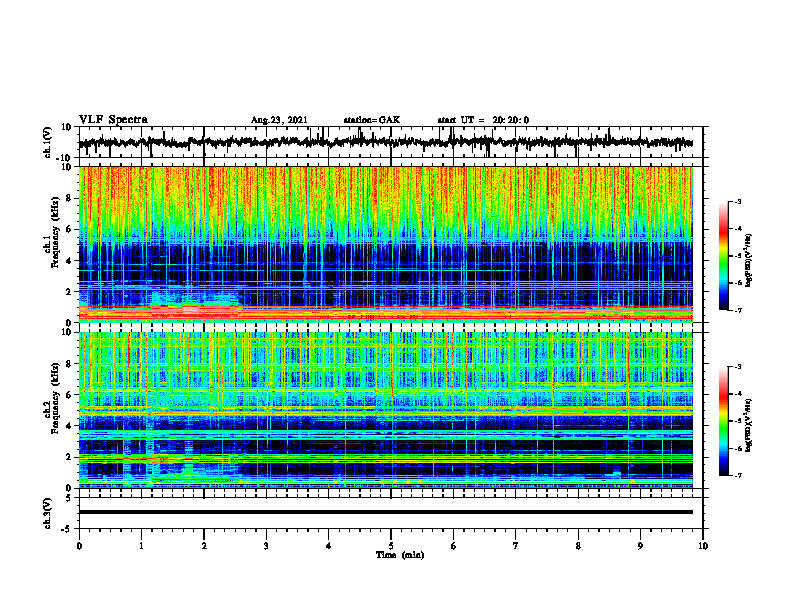Viewport: 792px width, 612px height.
Task: Click the "station=GAK" header text
Action: pos(372,120)
